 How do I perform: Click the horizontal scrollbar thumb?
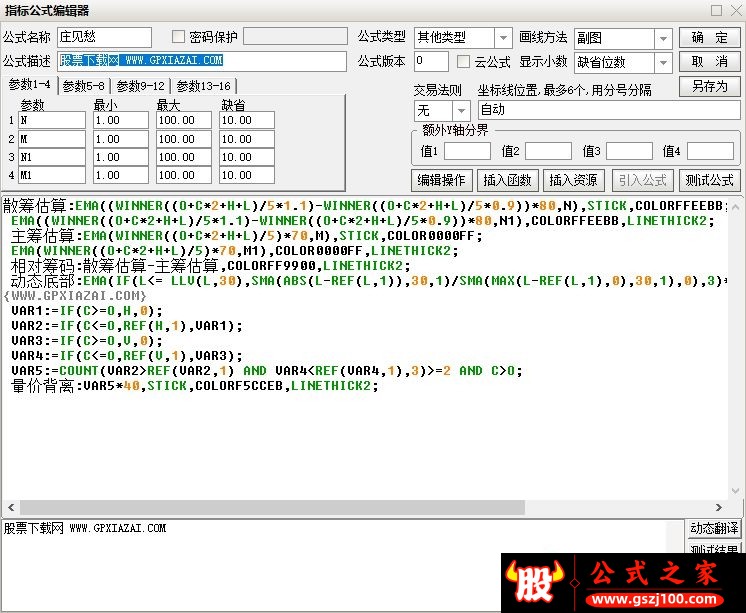(272, 507)
